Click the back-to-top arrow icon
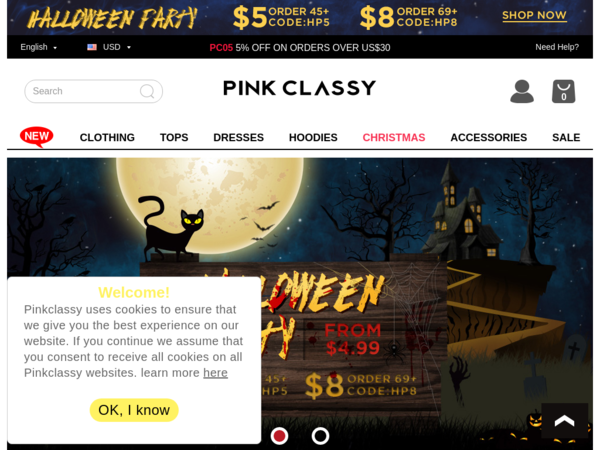Screen dimensions: 600x450 point(565,421)
